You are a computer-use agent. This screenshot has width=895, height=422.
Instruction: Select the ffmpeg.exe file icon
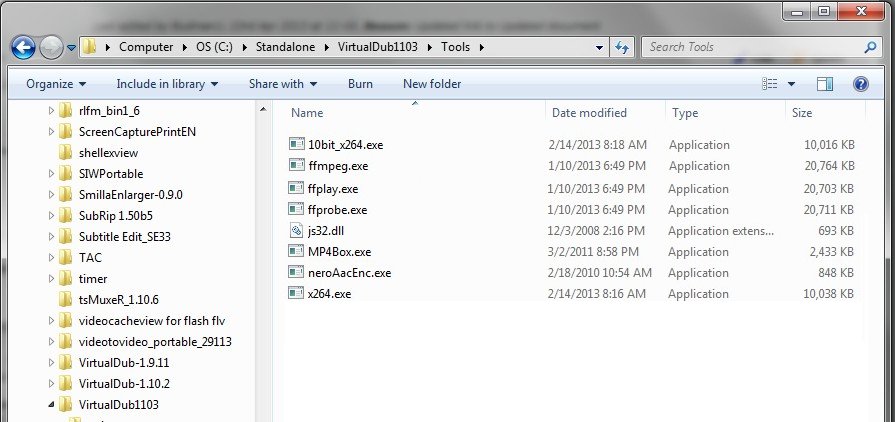pyautogui.click(x=296, y=166)
